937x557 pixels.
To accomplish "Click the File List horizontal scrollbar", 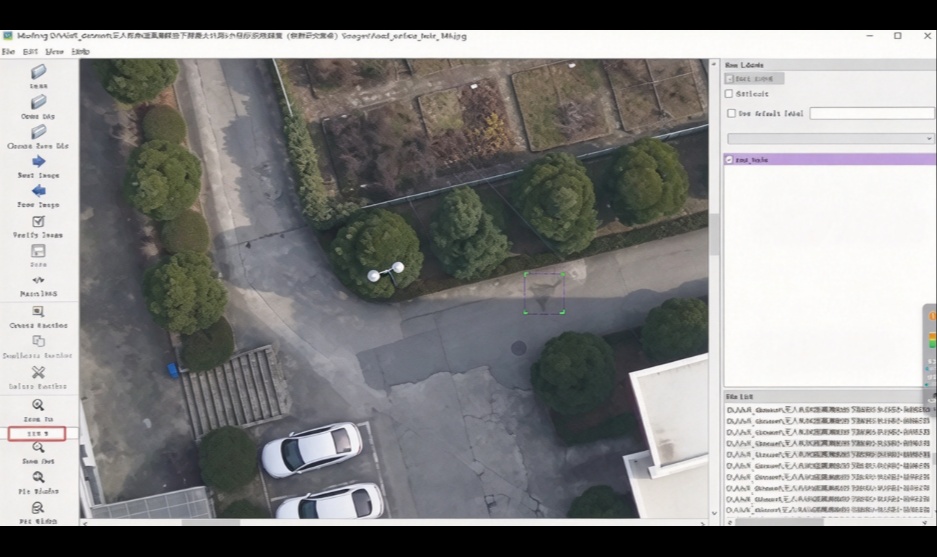I will pyautogui.click(x=780, y=522).
